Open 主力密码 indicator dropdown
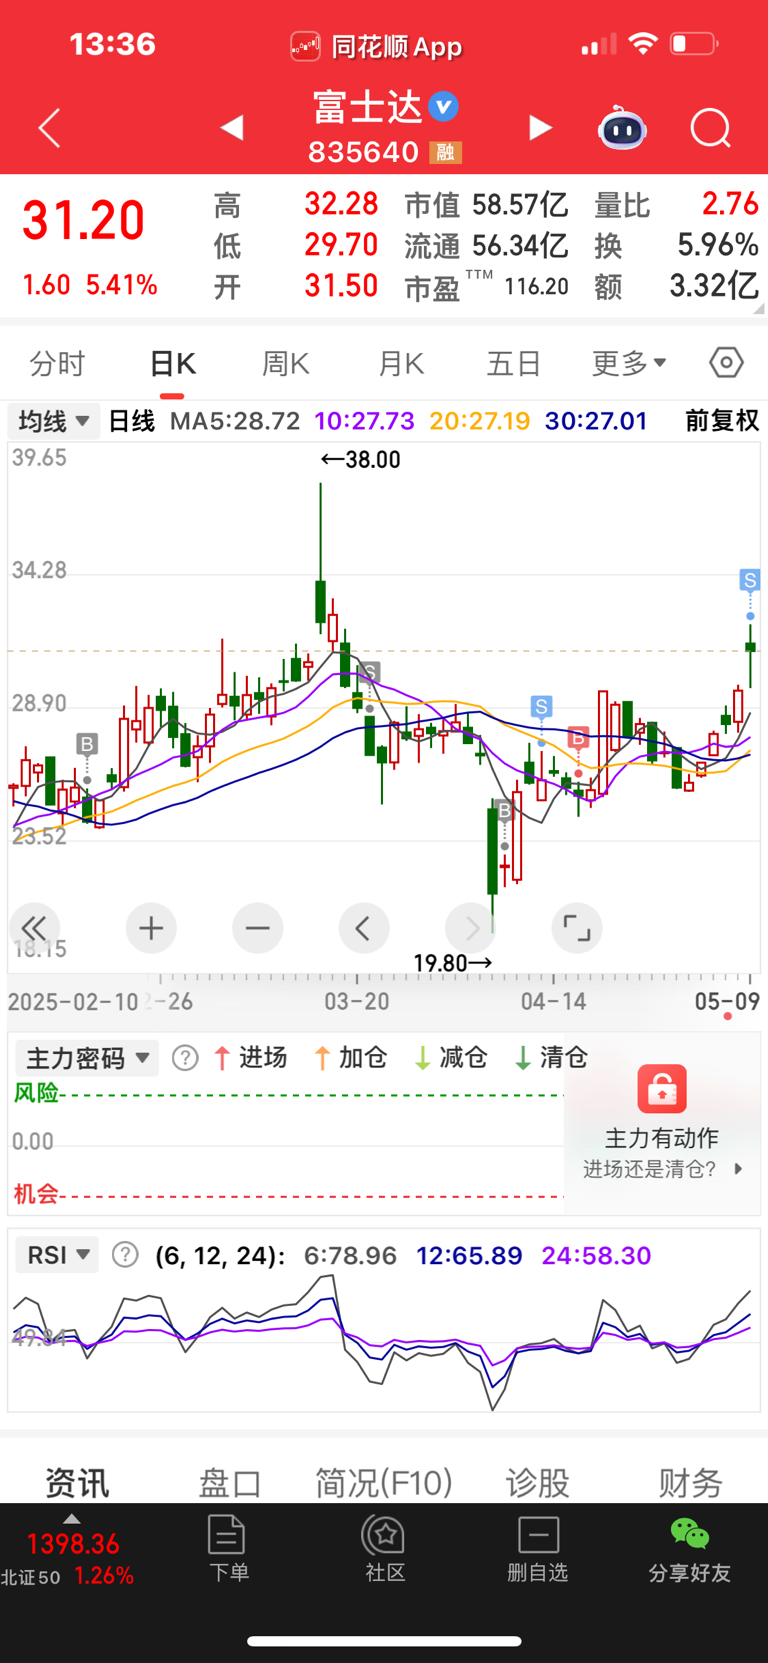The image size is (768, 1663). click(86, 1058)
